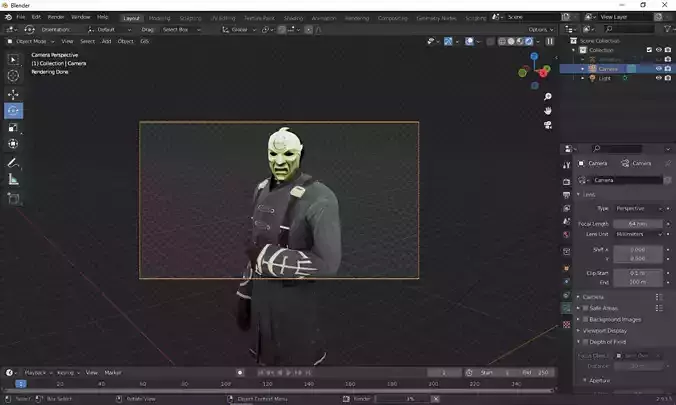The image size is (676, 405).
Task: Open the Texture properties tab
Action: click(566, 324)
